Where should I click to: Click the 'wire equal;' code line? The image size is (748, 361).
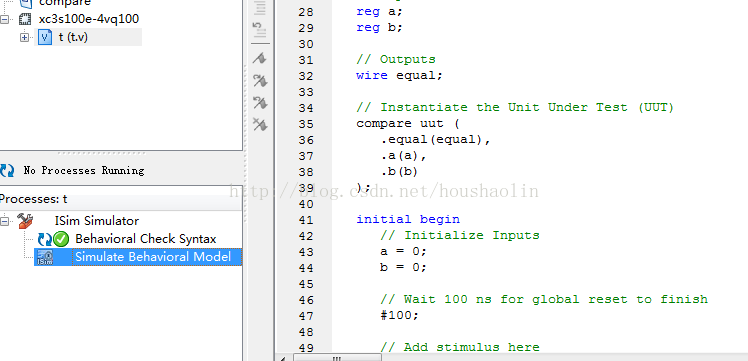pyautogui.click(x=400, y=75)
